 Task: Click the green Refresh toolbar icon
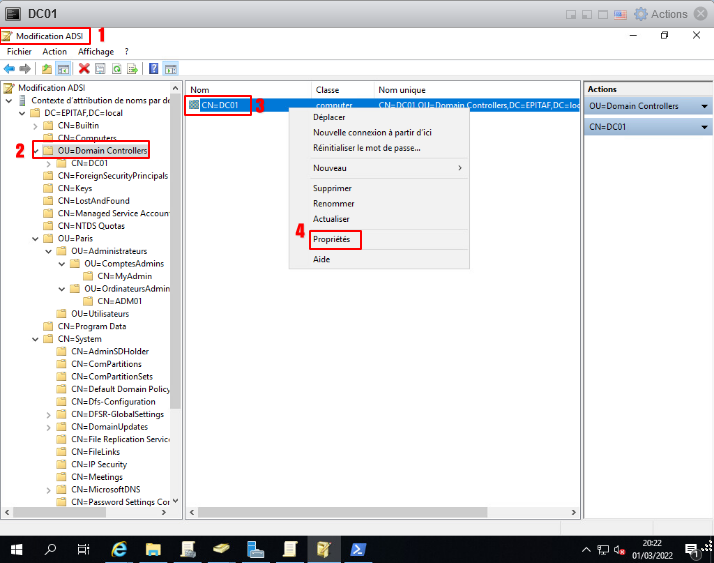coord(116,69)
